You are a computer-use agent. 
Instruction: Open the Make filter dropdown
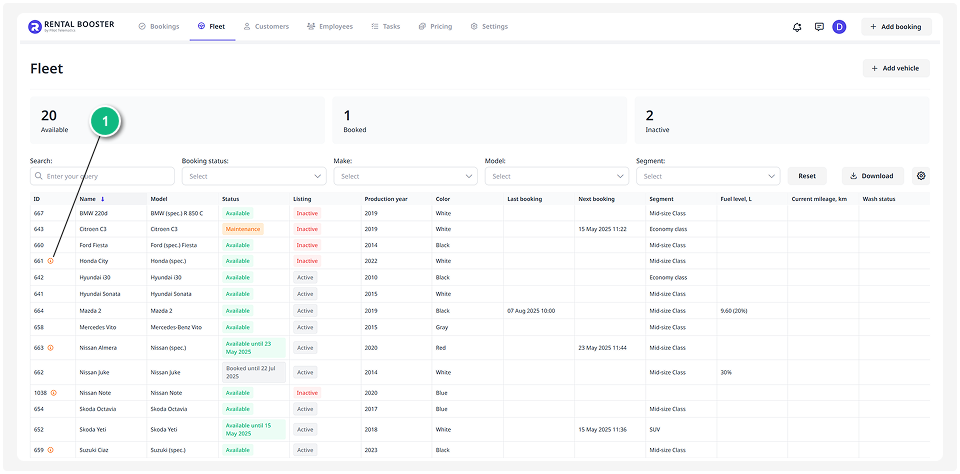click(x=405, y=176)
